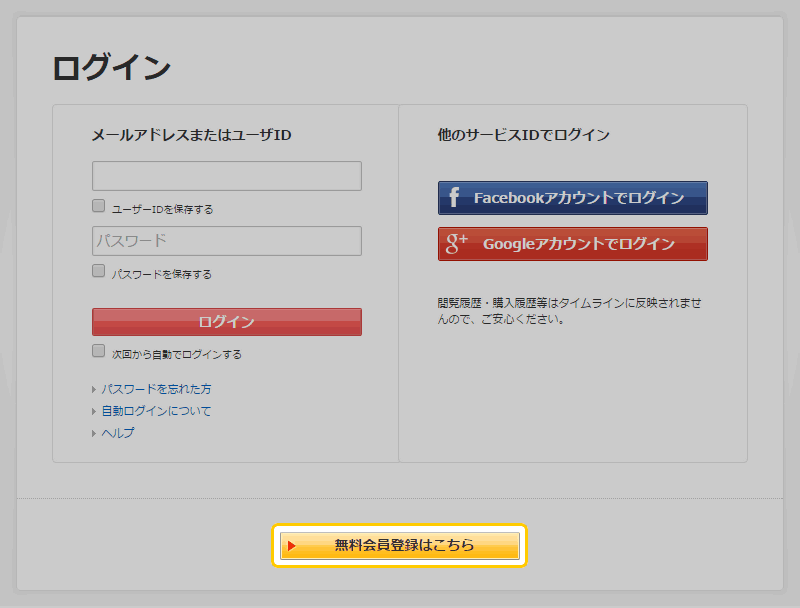Click the Facebook f logo icon

[x=454, y=197]
